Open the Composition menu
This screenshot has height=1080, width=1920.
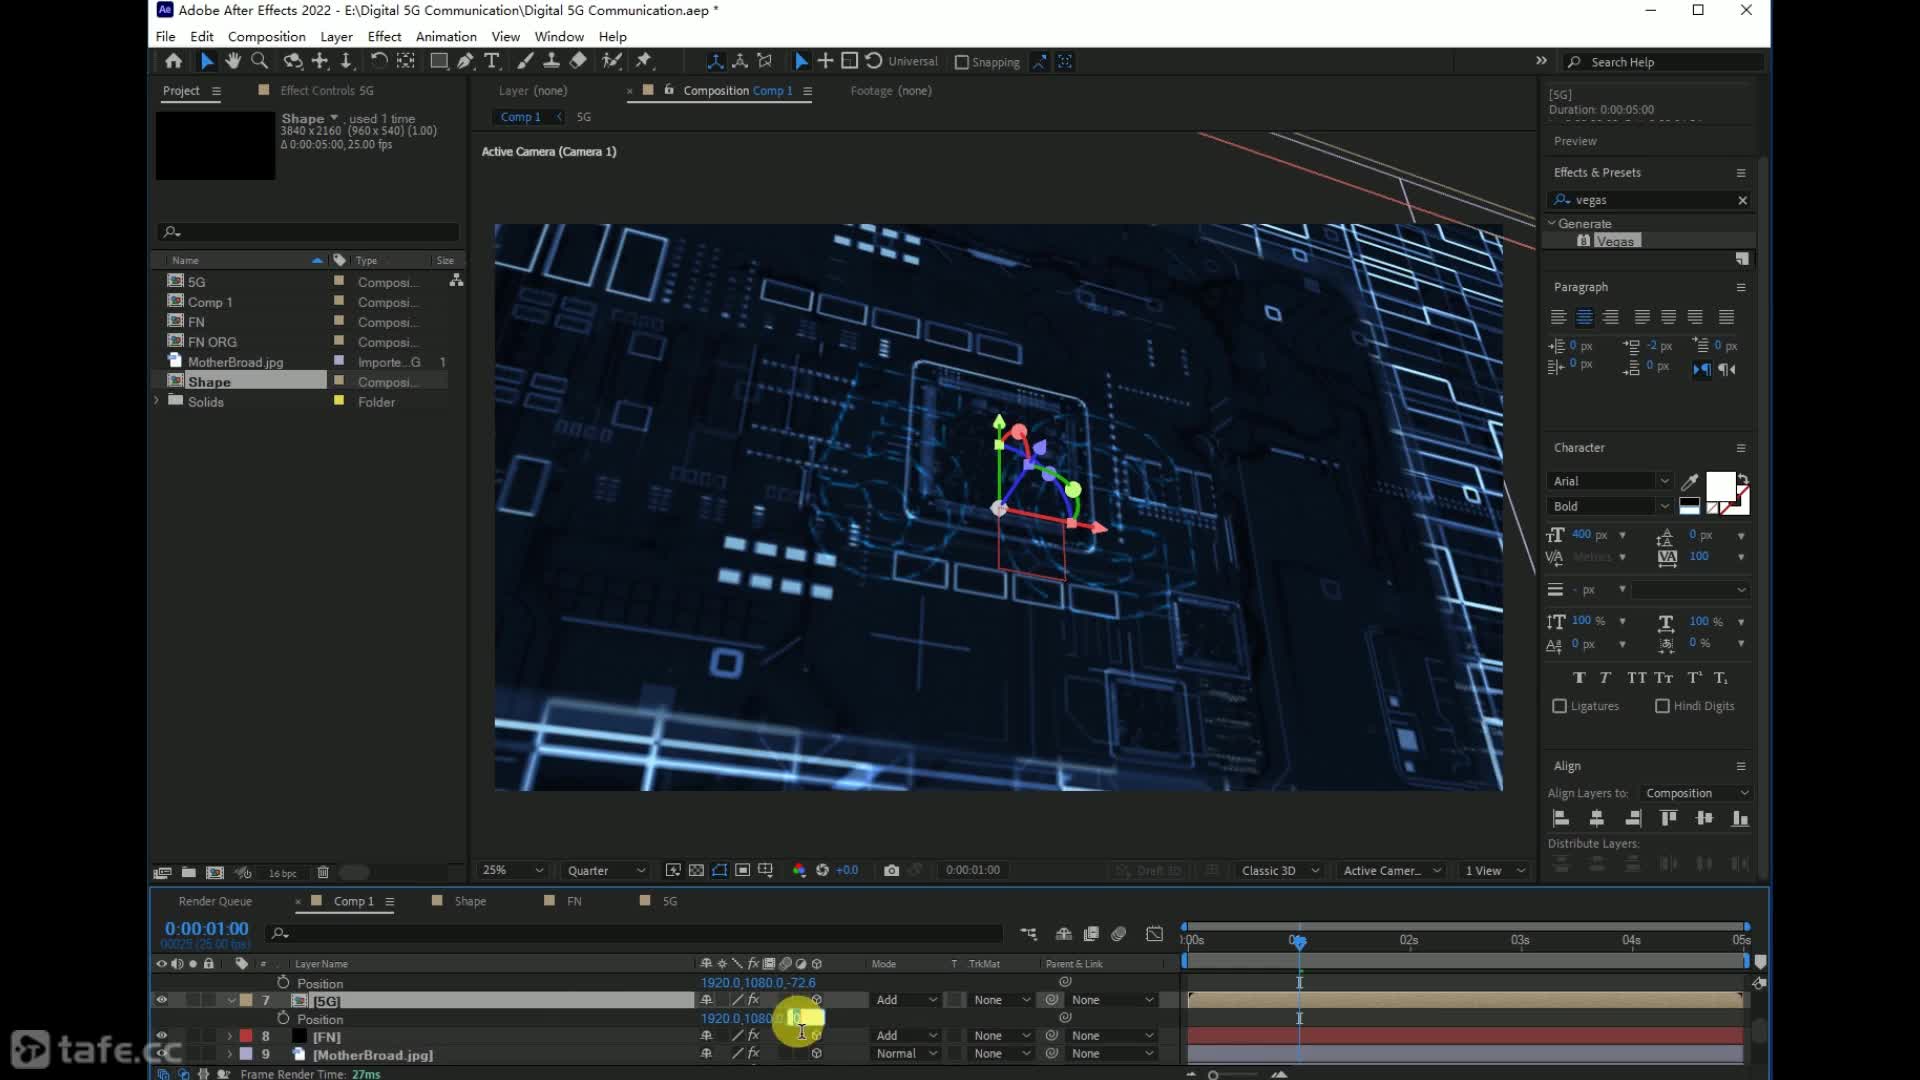click(266, 36)
